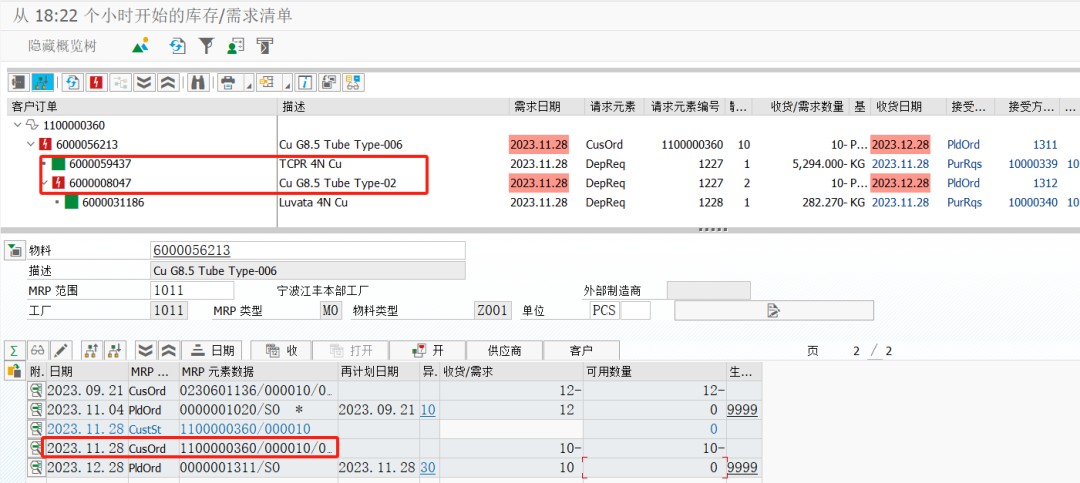Click the binoculars find icon
This screenshot has height=483, width=1080.
point(198,83)
